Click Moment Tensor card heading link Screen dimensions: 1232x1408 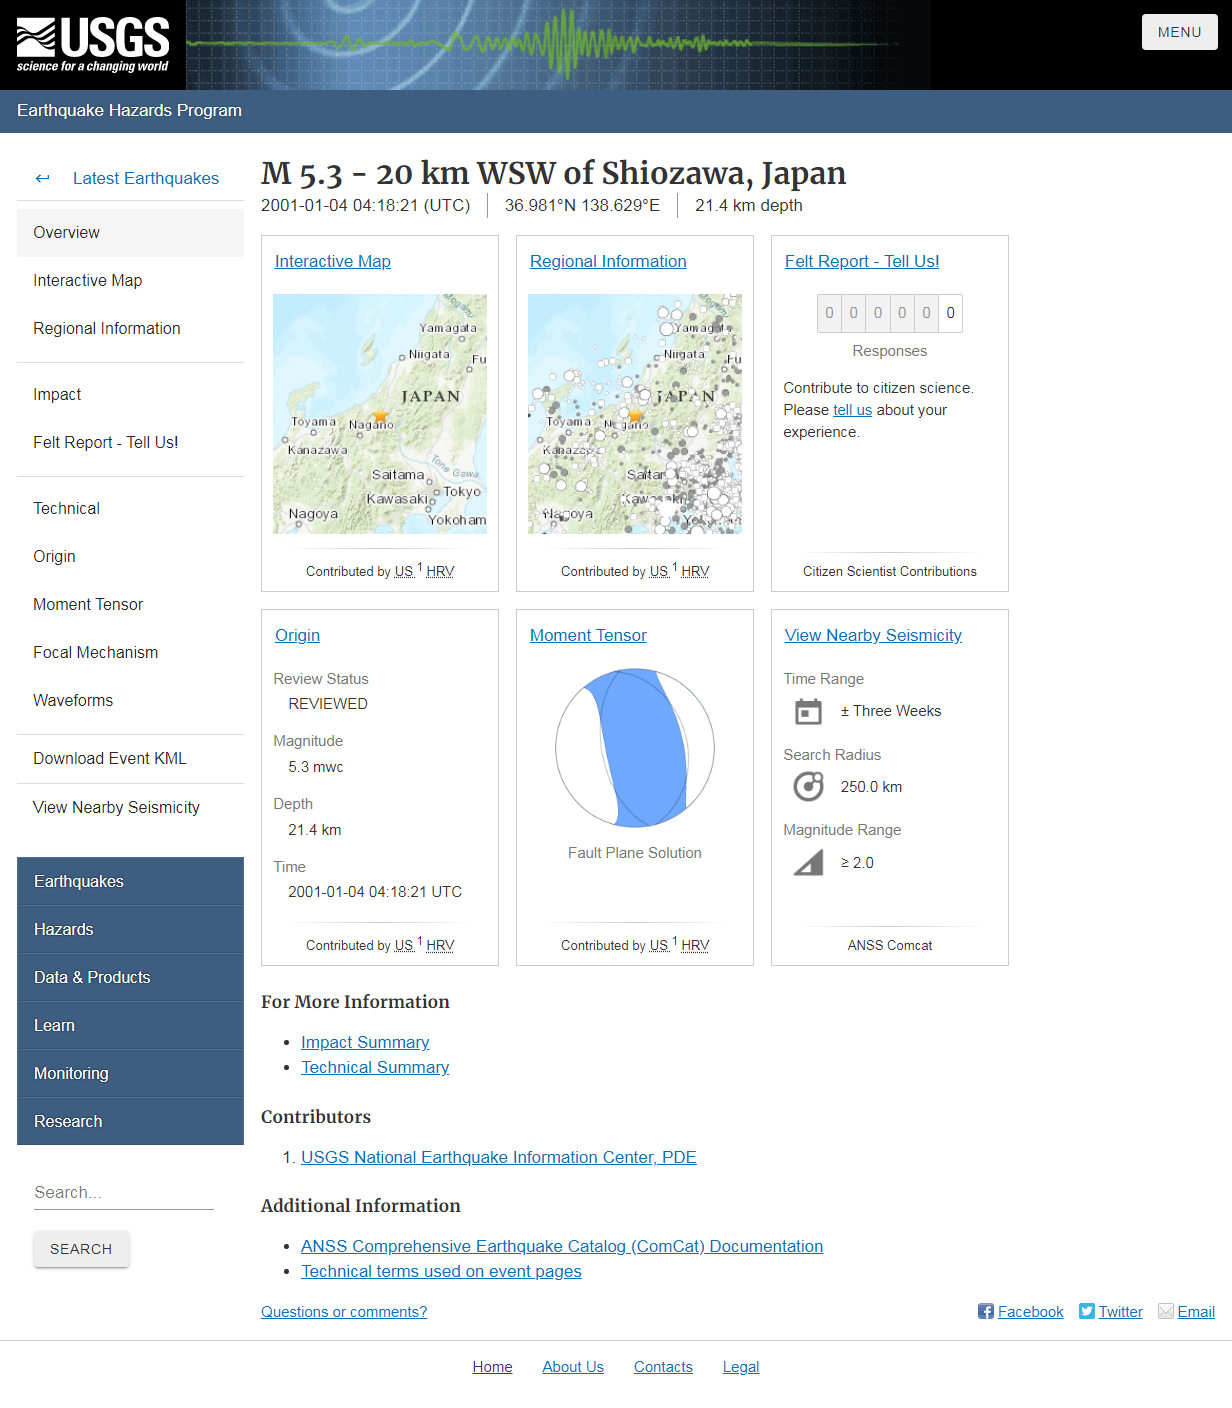pyautogui.click(x=588, y=635)
